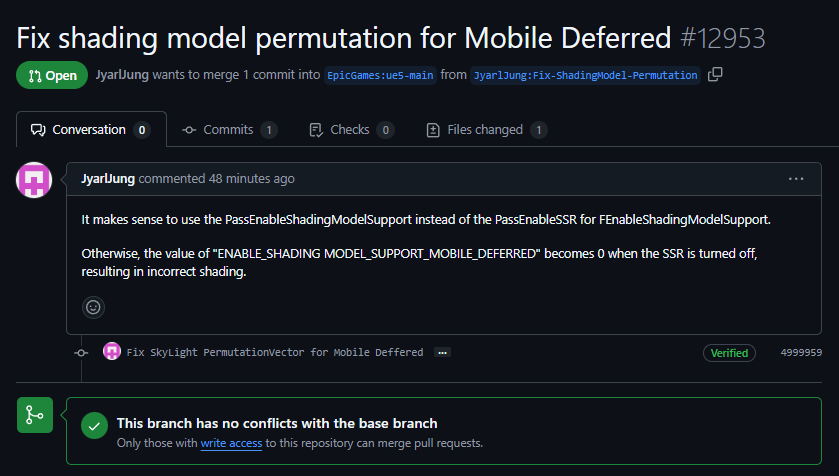Open the Checks tab
This screenshot has height=476, width=839.
(352, 130)
